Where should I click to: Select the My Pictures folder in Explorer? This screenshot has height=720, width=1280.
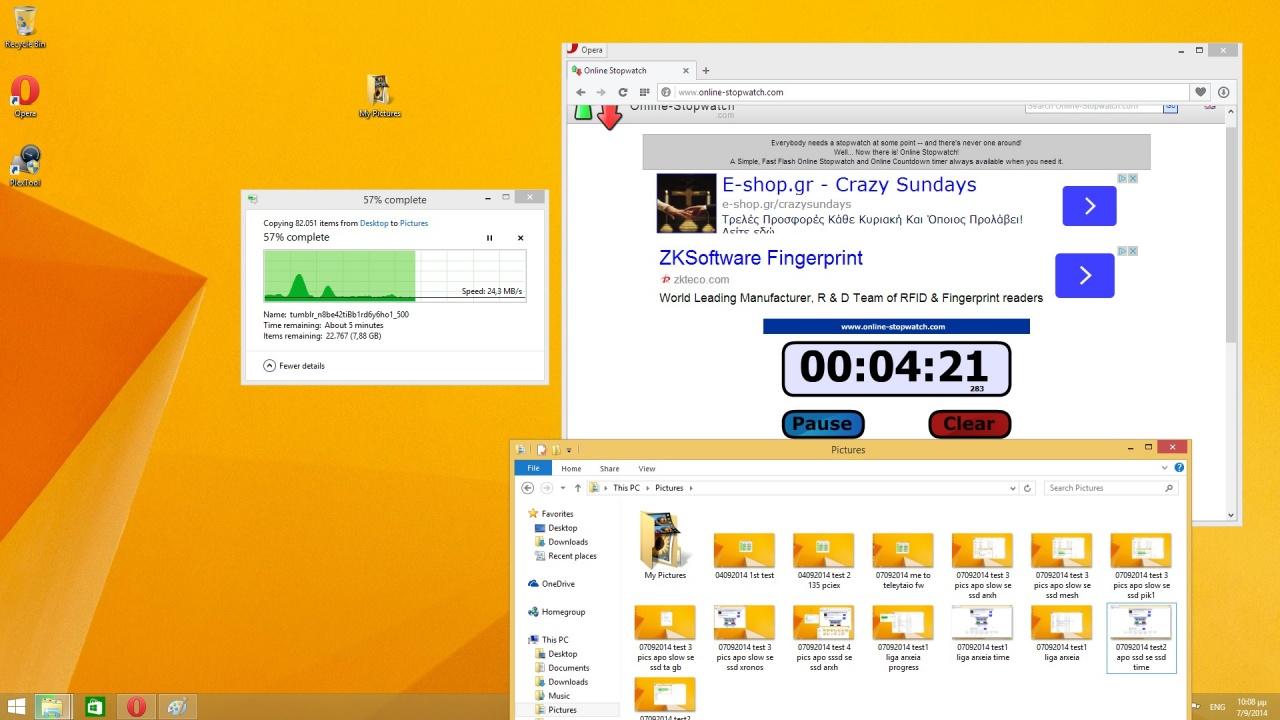point(665,546)
